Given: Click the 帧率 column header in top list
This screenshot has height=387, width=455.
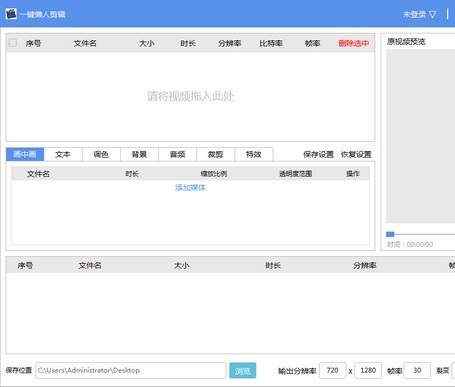Looking at the screenshot, I should (313, 43).
